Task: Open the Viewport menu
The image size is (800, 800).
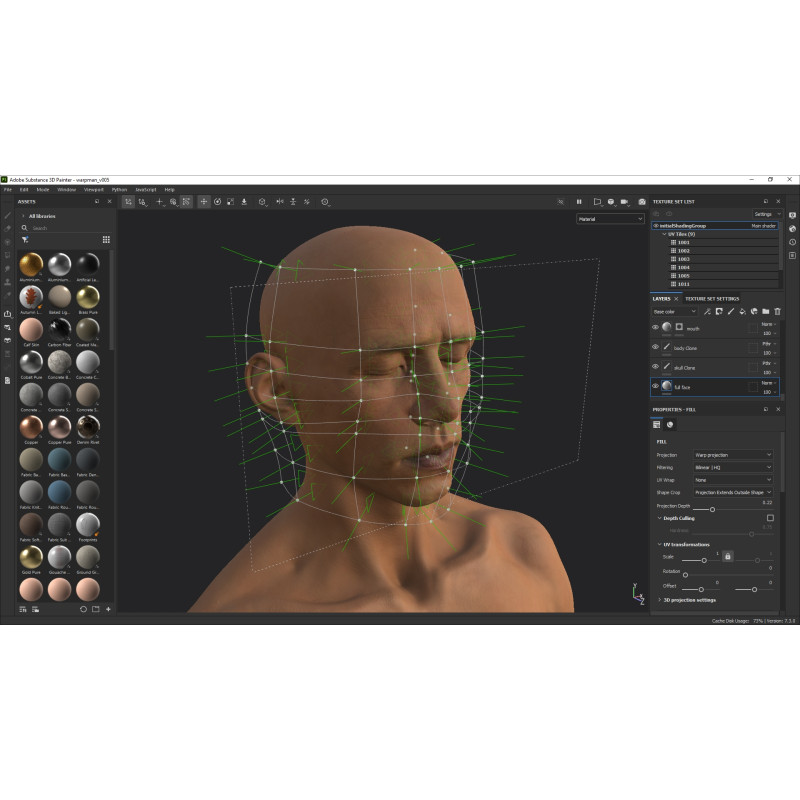Action: pyautogui.click(x=94, y=189)
